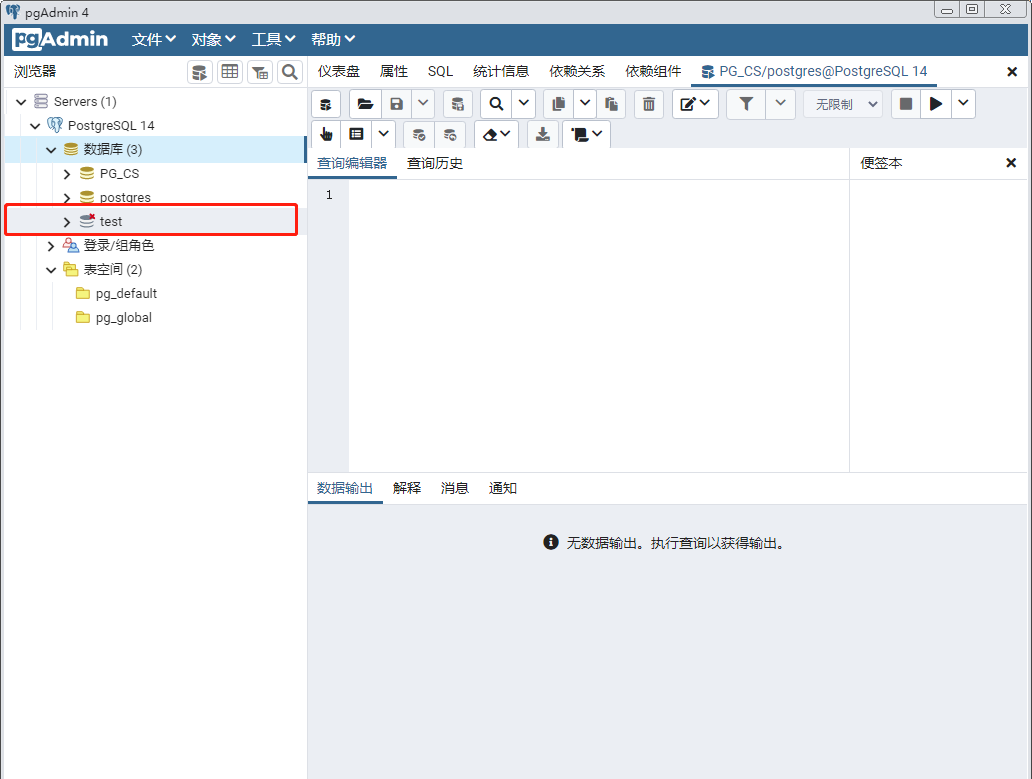Open the macros scroll icon dropdown

pyautogui.click(x=586, y=134)
